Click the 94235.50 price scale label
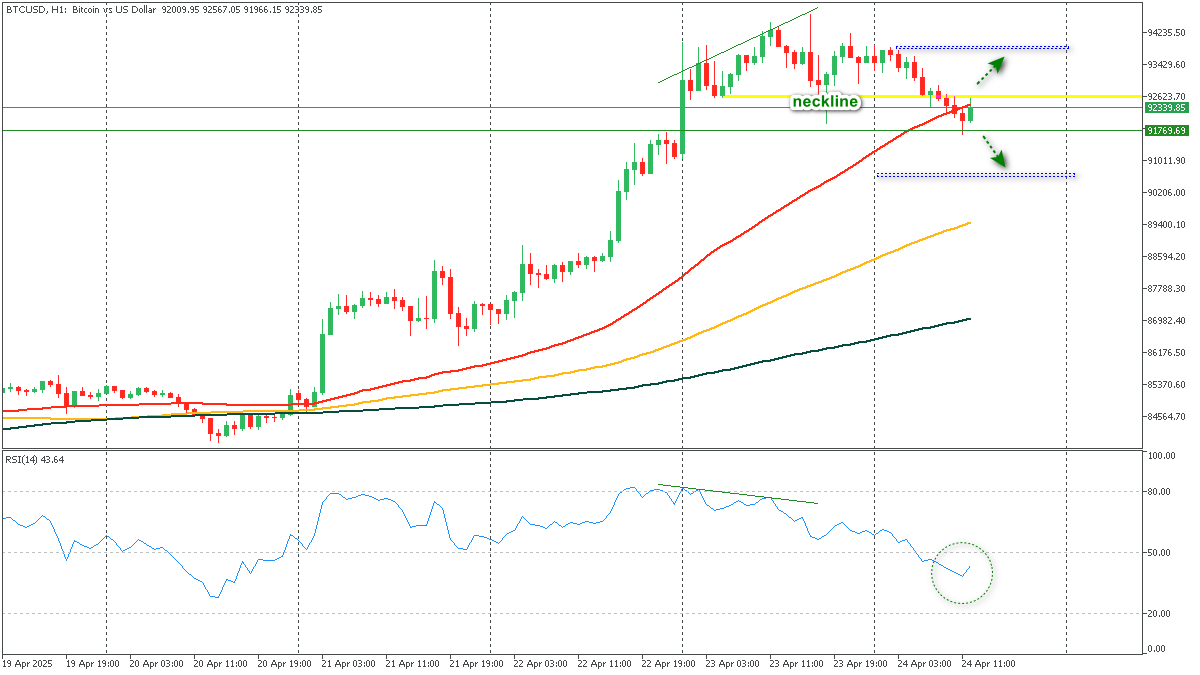Viewport: 1200px width, 675px height. tap(1167, 32)
